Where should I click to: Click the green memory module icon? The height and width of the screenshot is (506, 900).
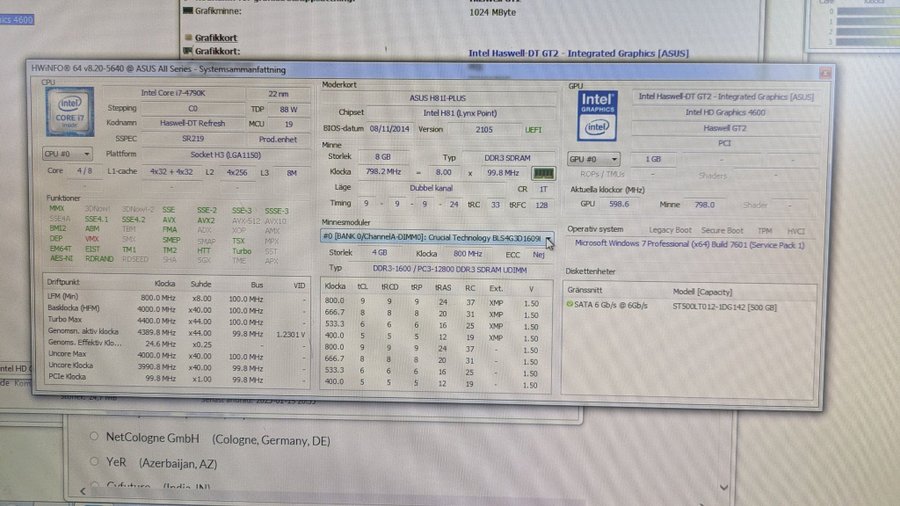pos(543,173)
